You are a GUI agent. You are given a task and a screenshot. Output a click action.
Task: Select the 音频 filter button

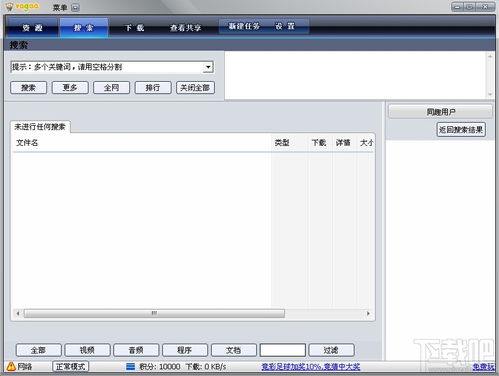pos(136,350)
